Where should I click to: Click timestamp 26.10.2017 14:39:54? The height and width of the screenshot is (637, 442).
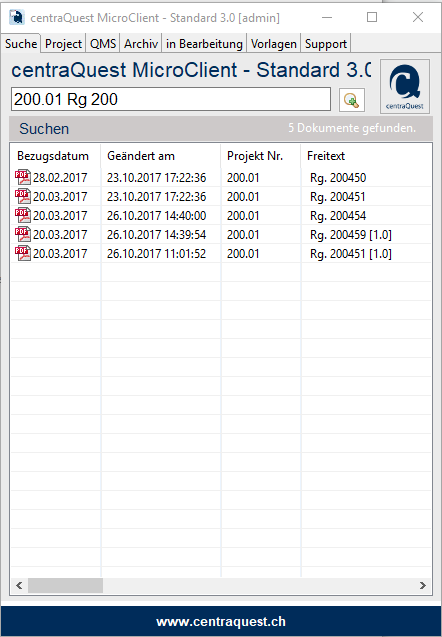click(x=156, y=234)
